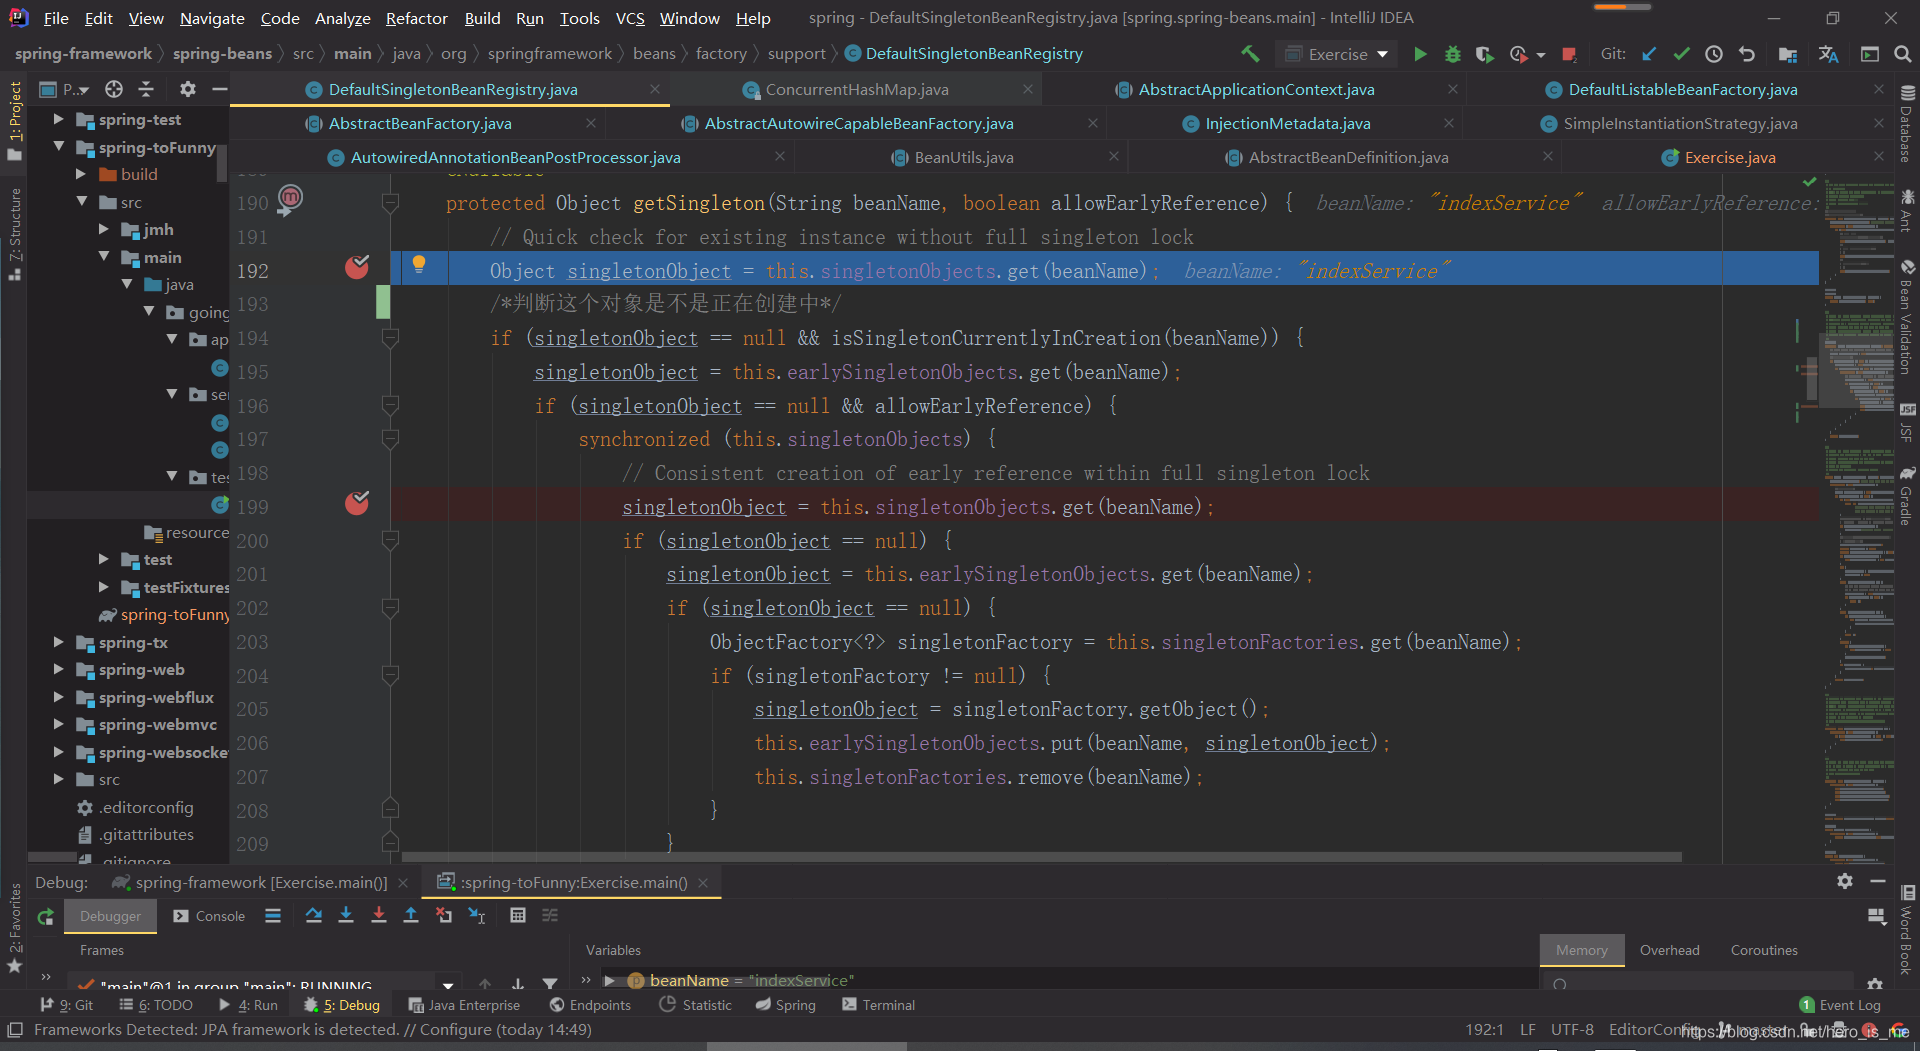1920x1051 pixels.
Task: Collapse the spring-toFunny module node
Action: [x=59, y=147]
